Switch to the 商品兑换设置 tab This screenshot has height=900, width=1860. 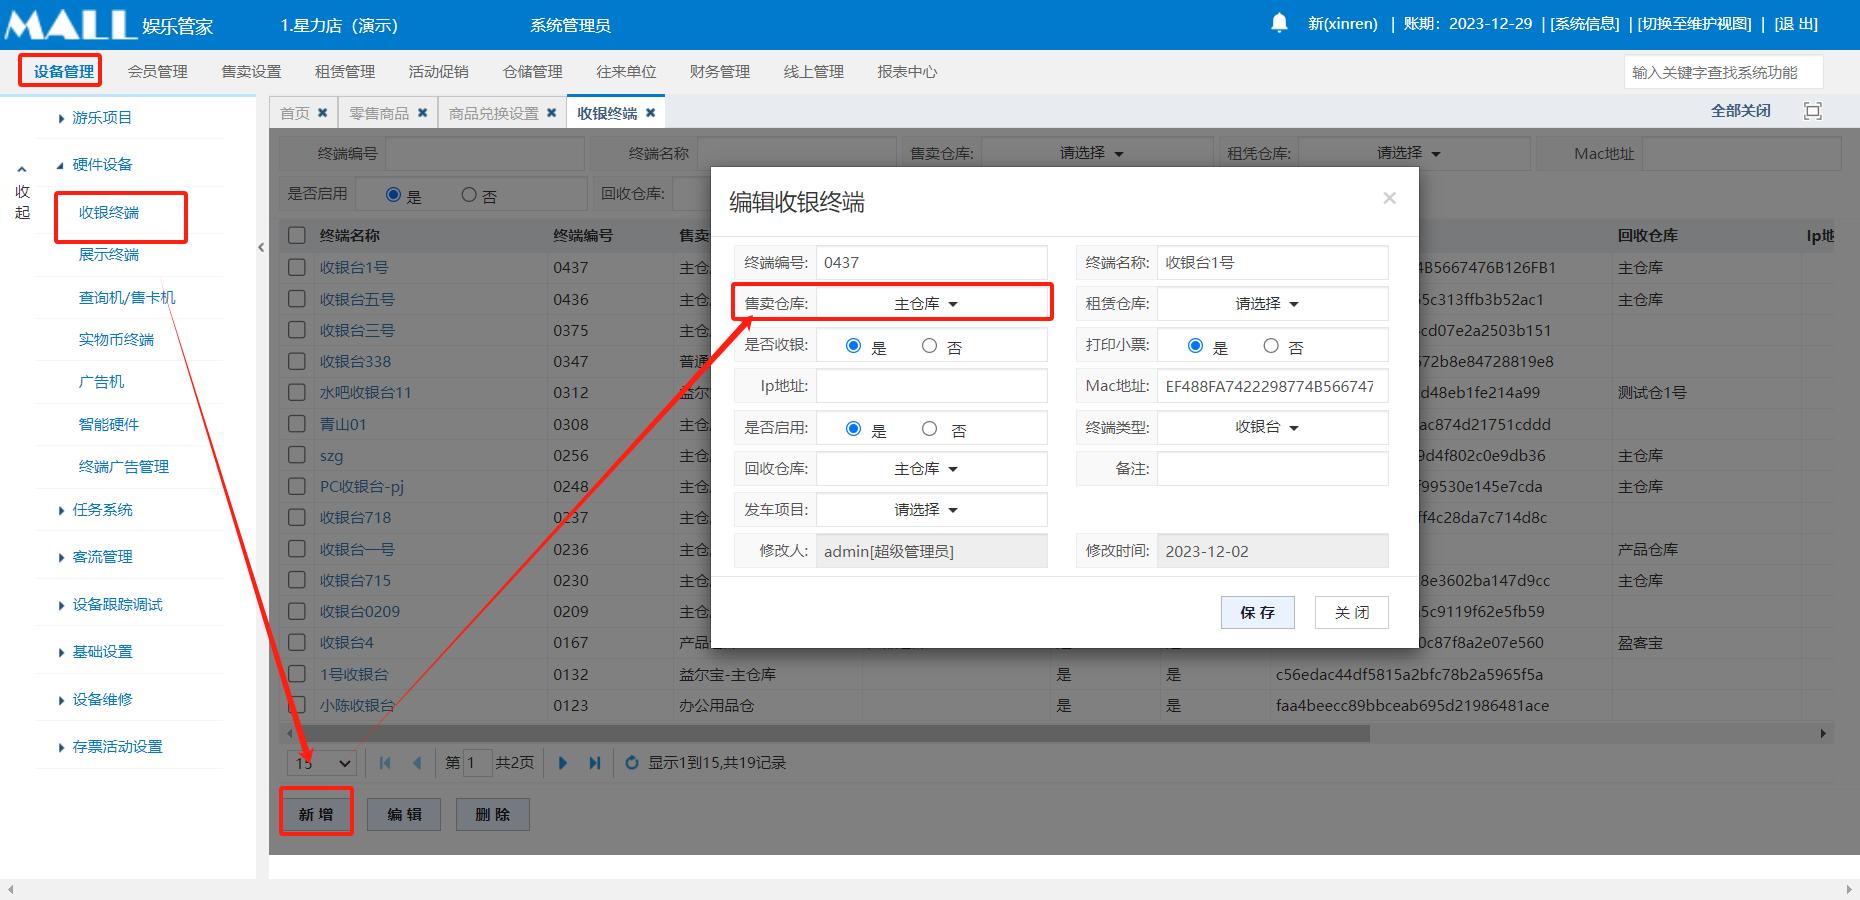494,113
